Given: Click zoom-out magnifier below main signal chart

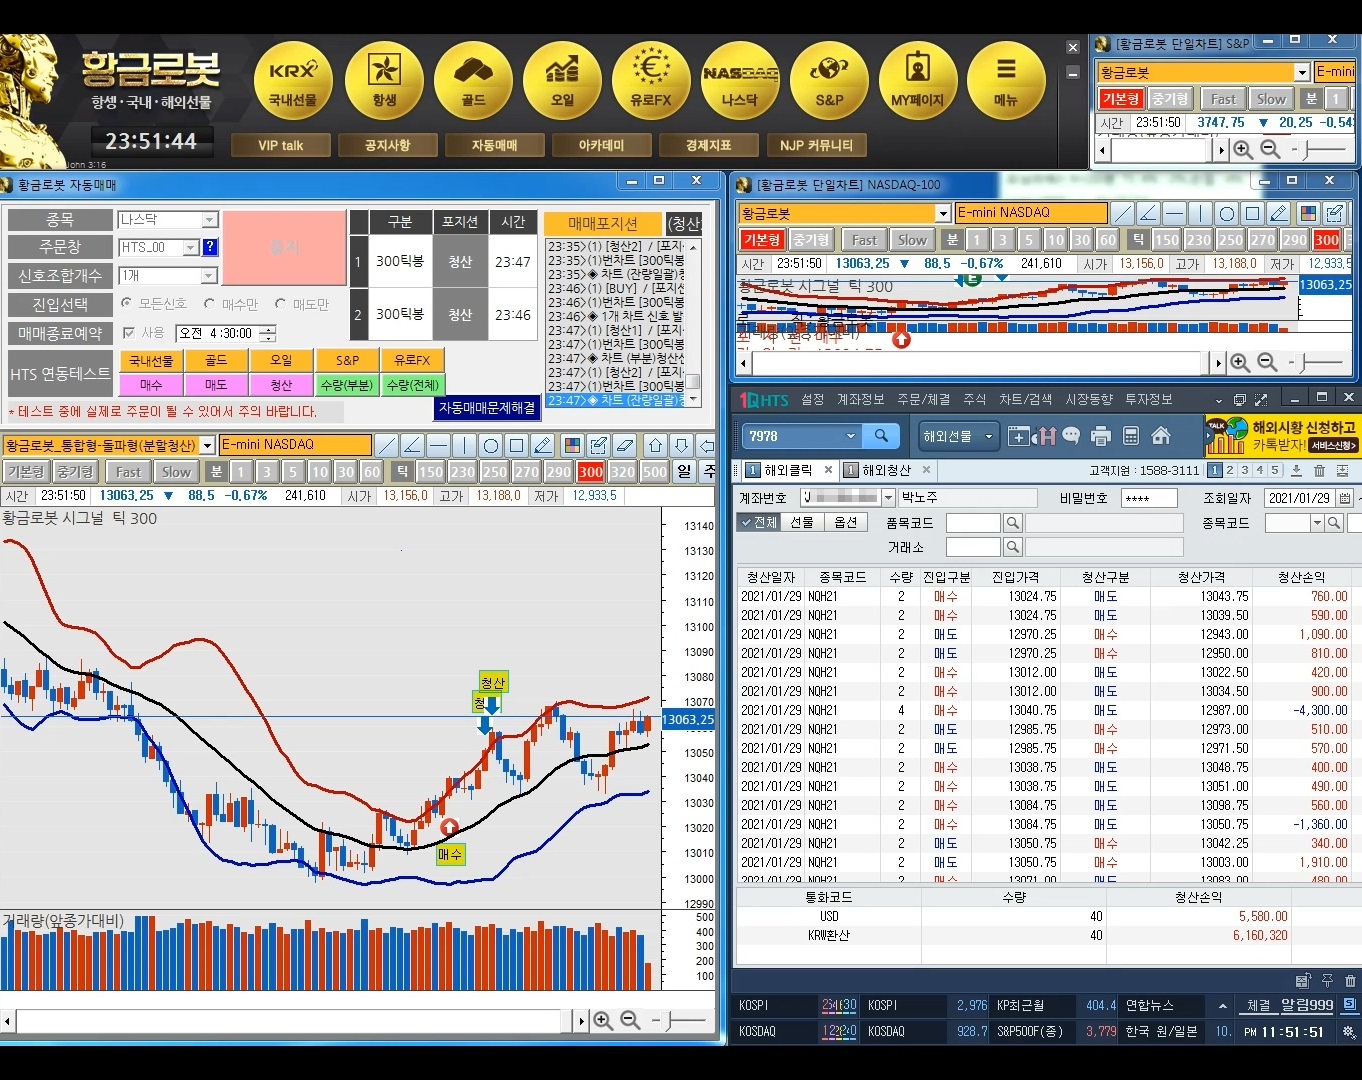Looking at the screenshot, I should 630,1020.
